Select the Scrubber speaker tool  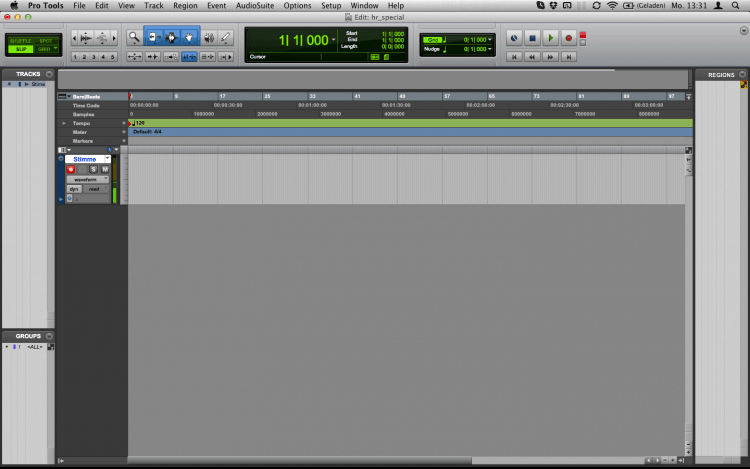(x=209, y=37)
